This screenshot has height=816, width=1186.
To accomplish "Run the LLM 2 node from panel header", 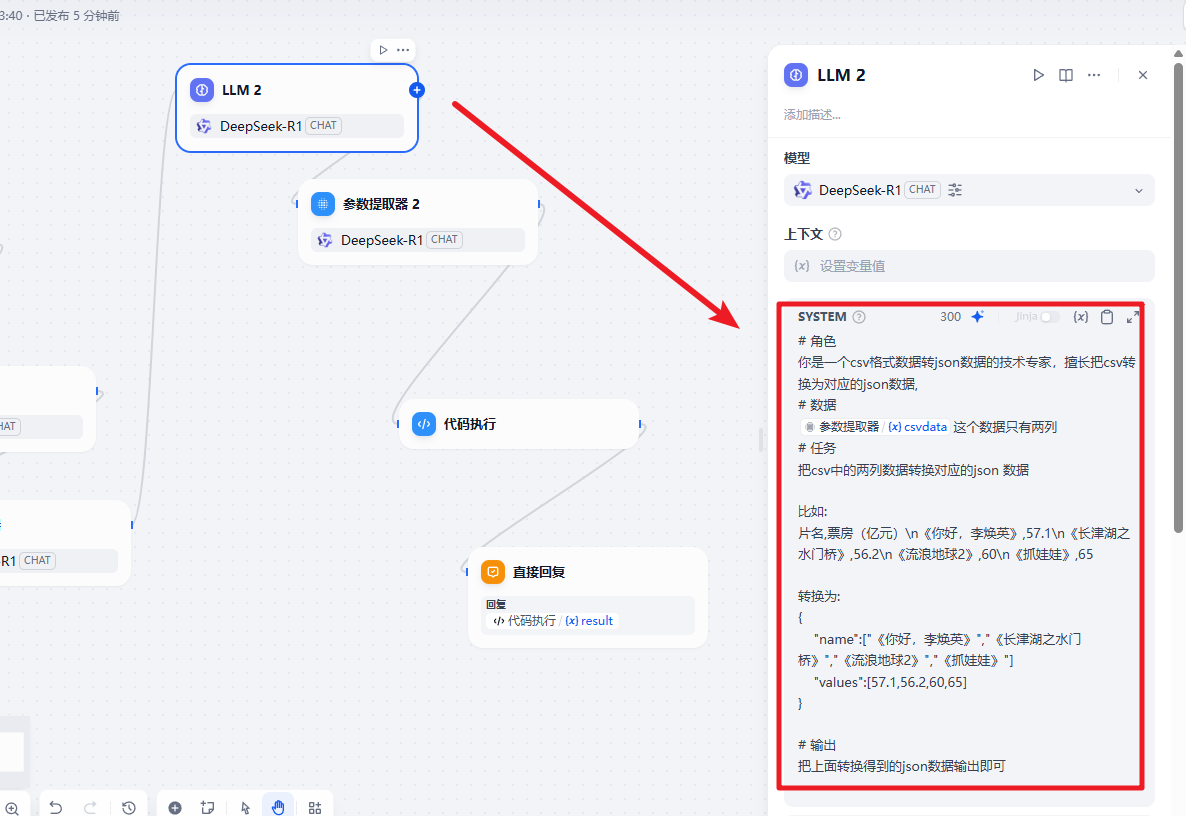I will click(x=1038, y=75).
